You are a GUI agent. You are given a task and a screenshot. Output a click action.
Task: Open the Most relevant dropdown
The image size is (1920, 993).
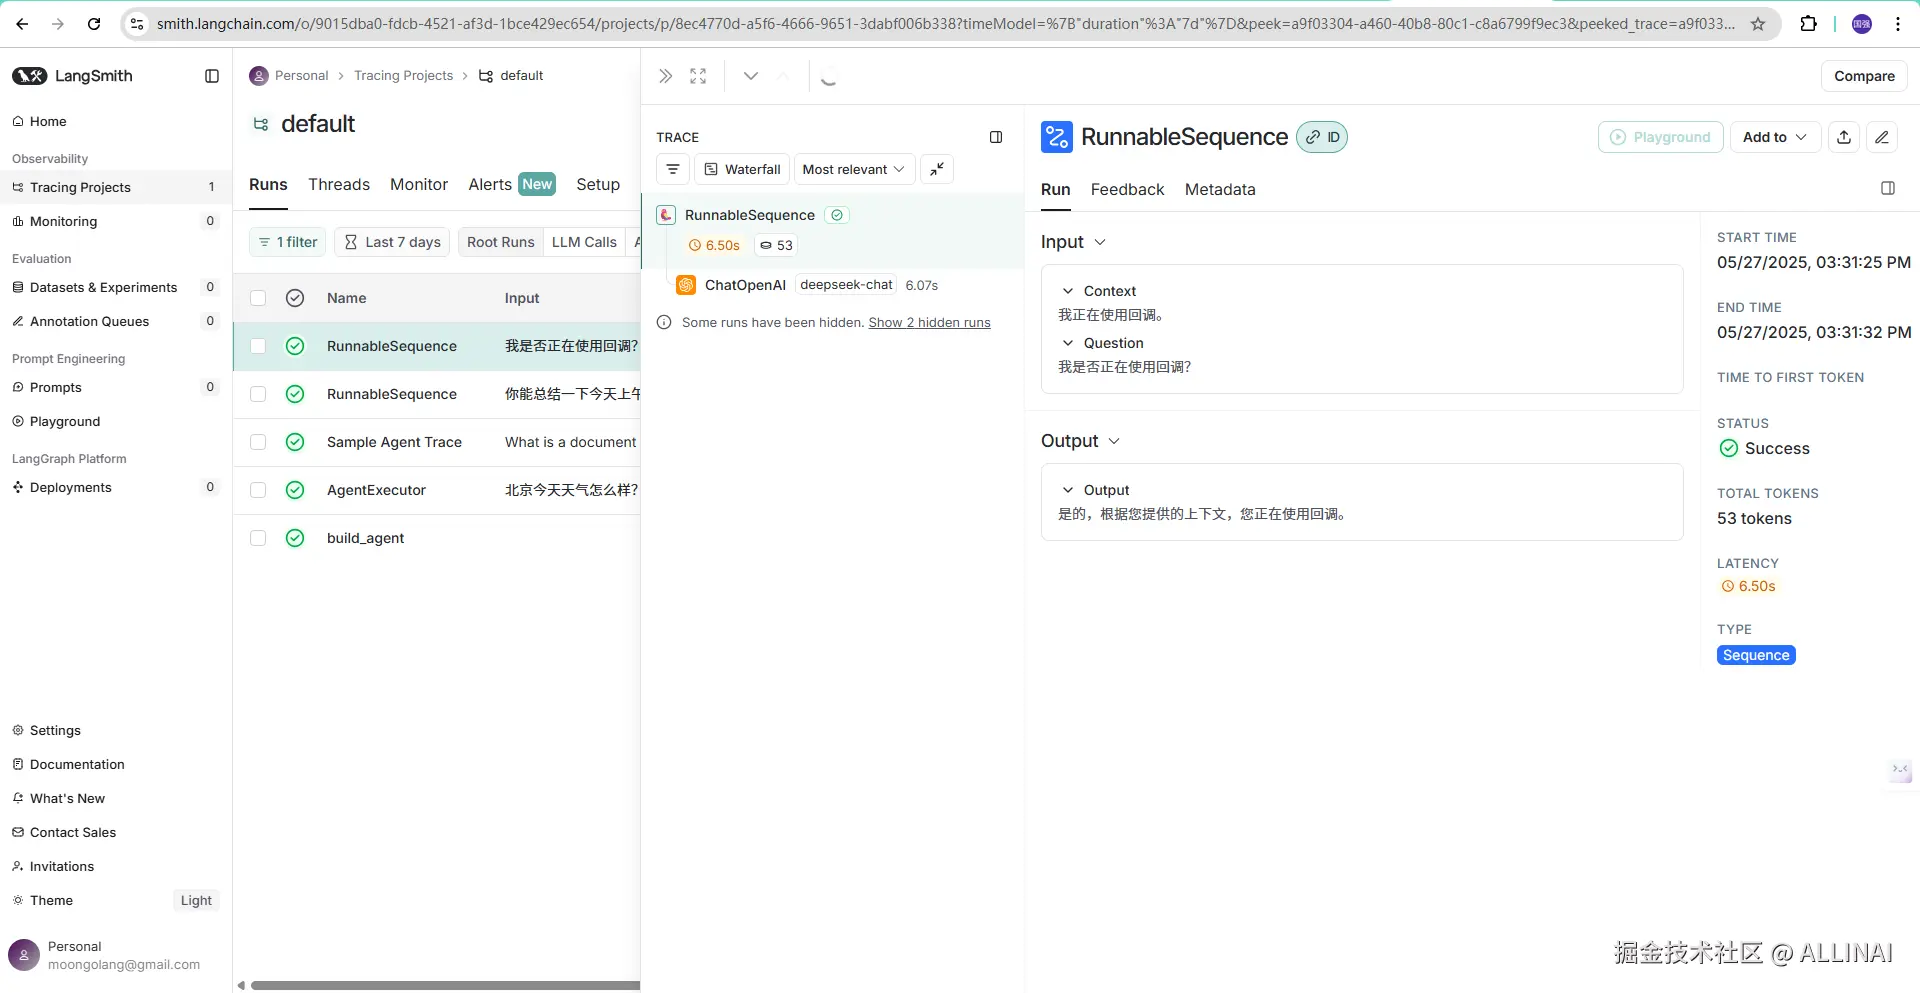click(854, 169)
